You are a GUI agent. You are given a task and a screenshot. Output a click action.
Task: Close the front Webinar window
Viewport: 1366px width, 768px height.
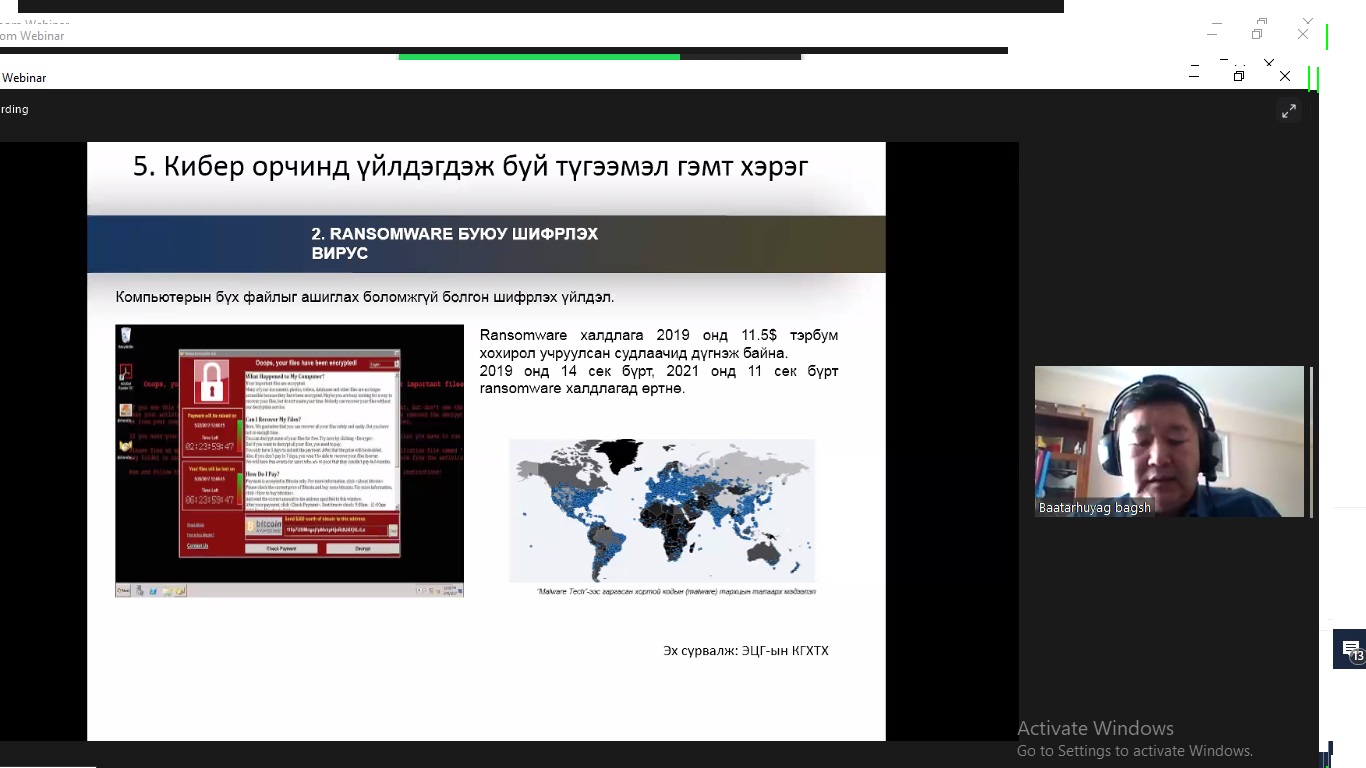(x=1285, y=76)
